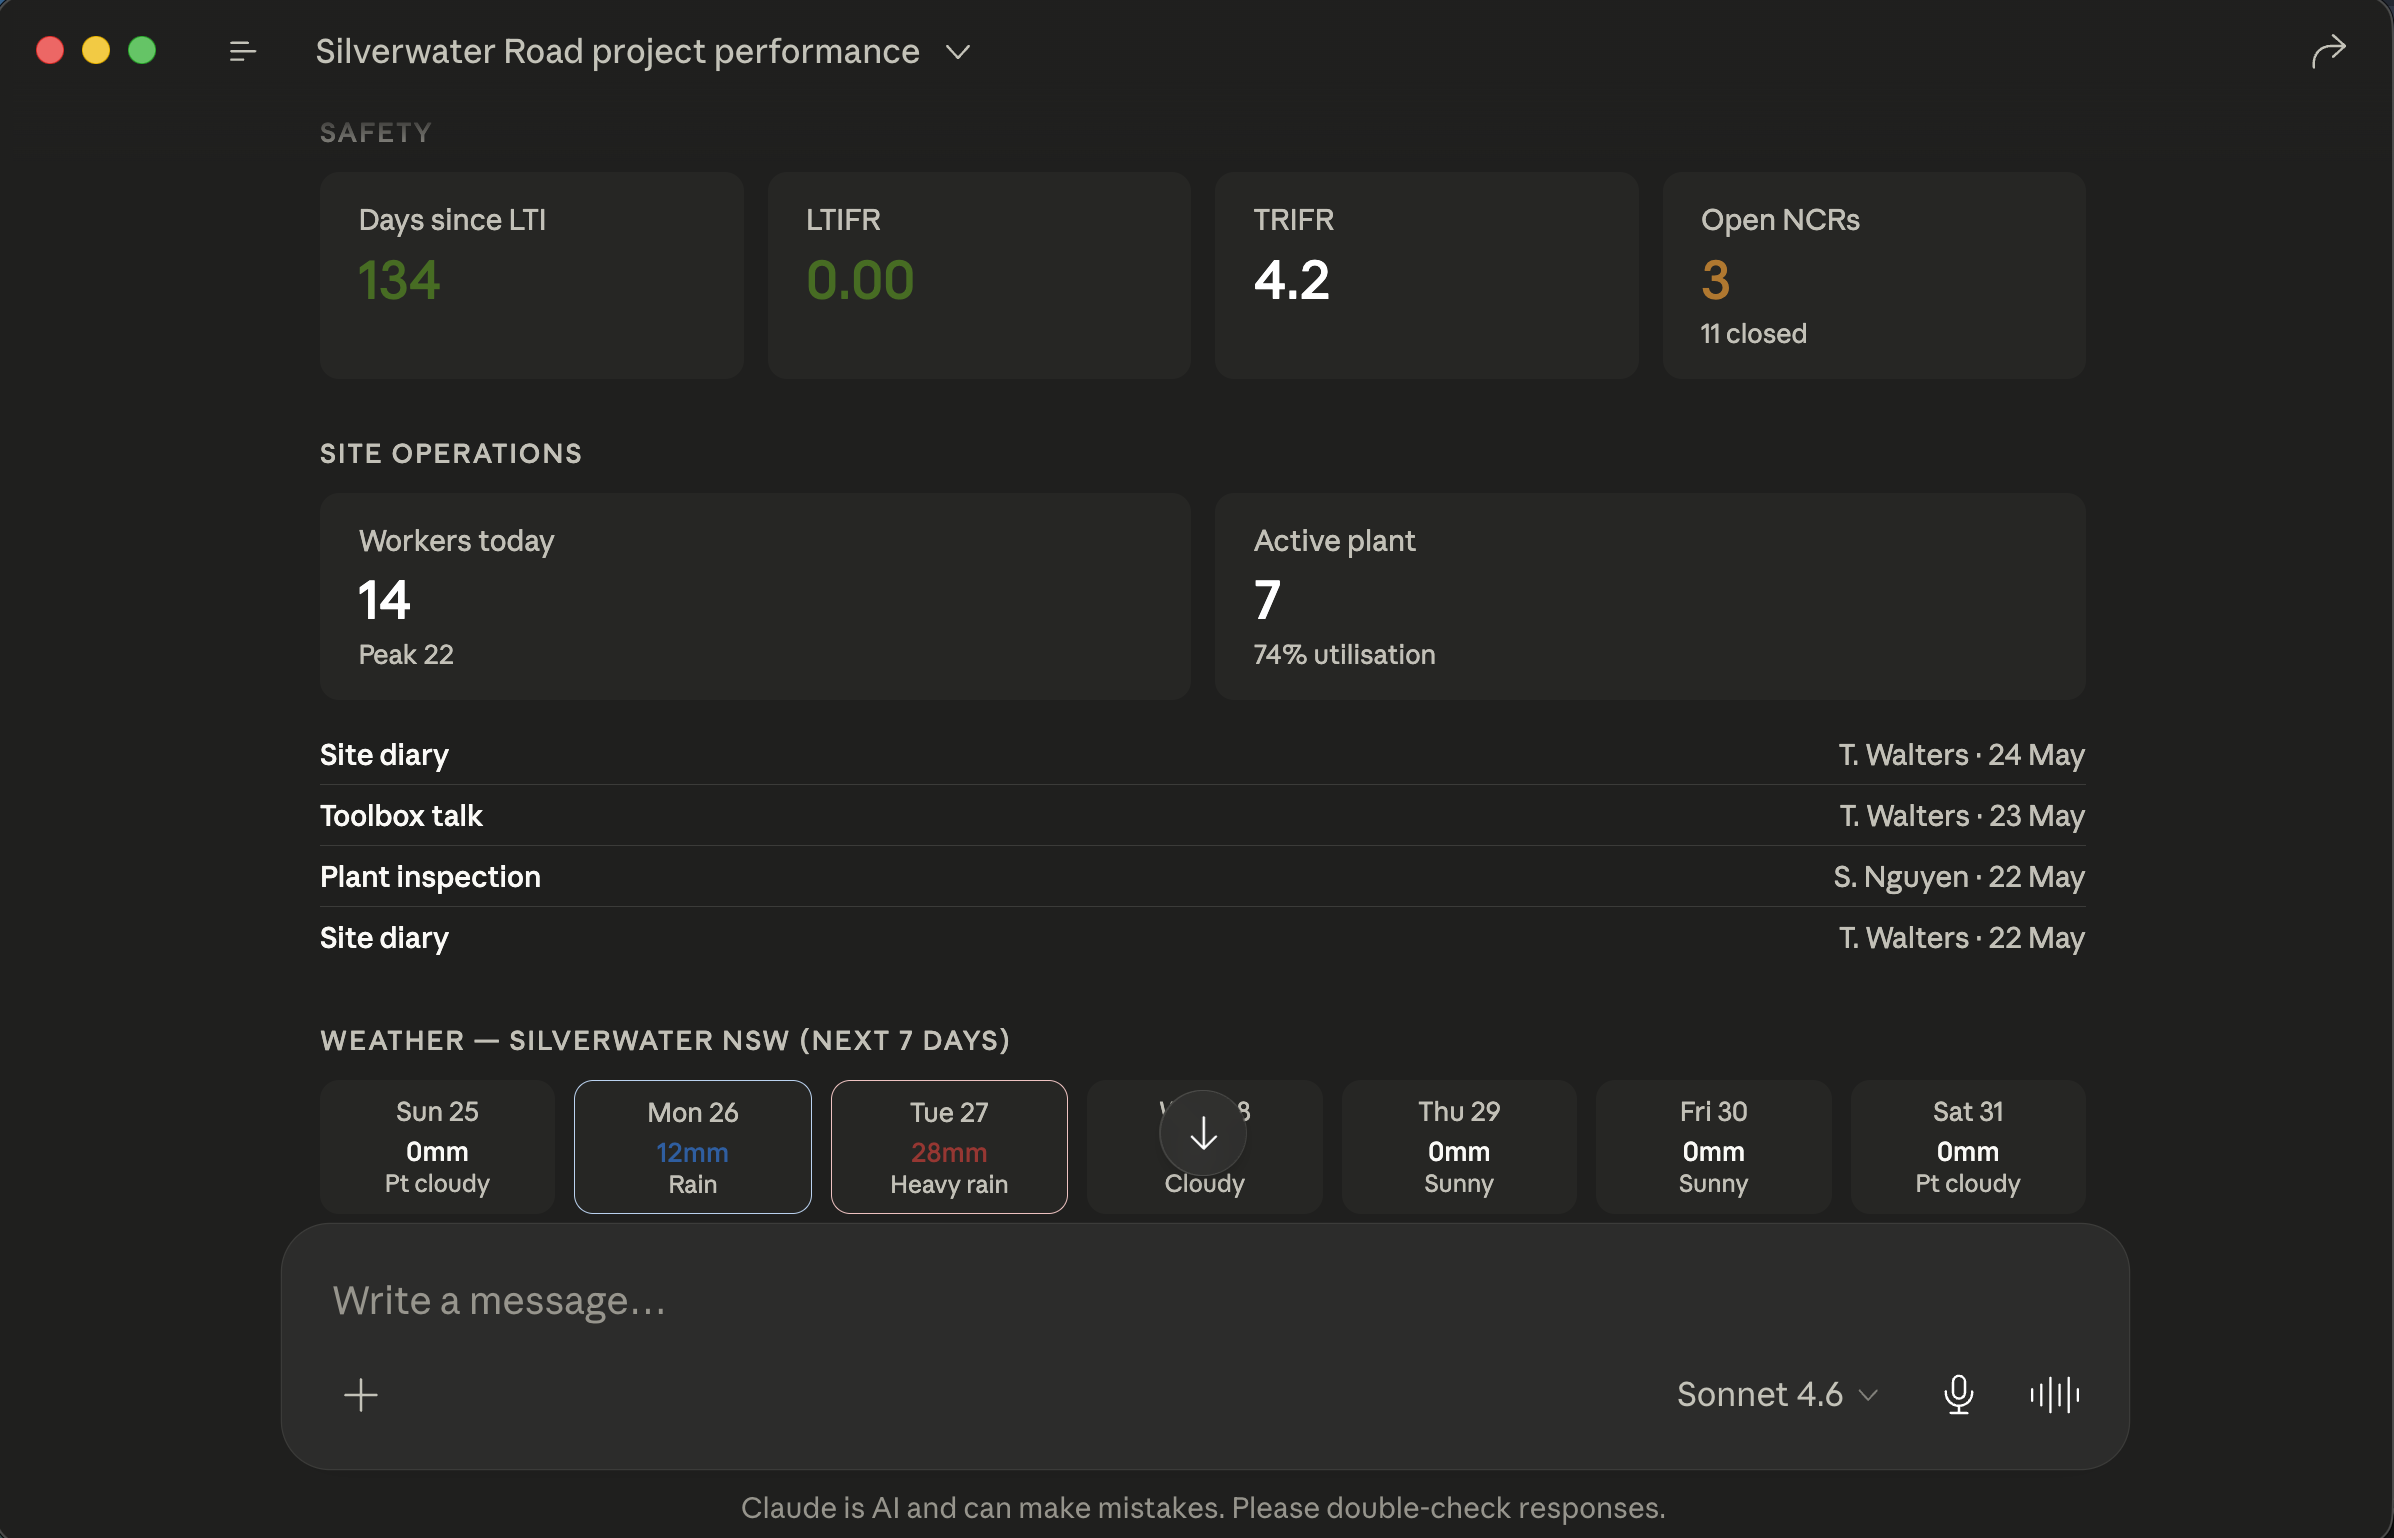Click the TRIFR 4.2 card
The height and width of the screenshot is (1538, 2394).
(x=1426, y=275)
